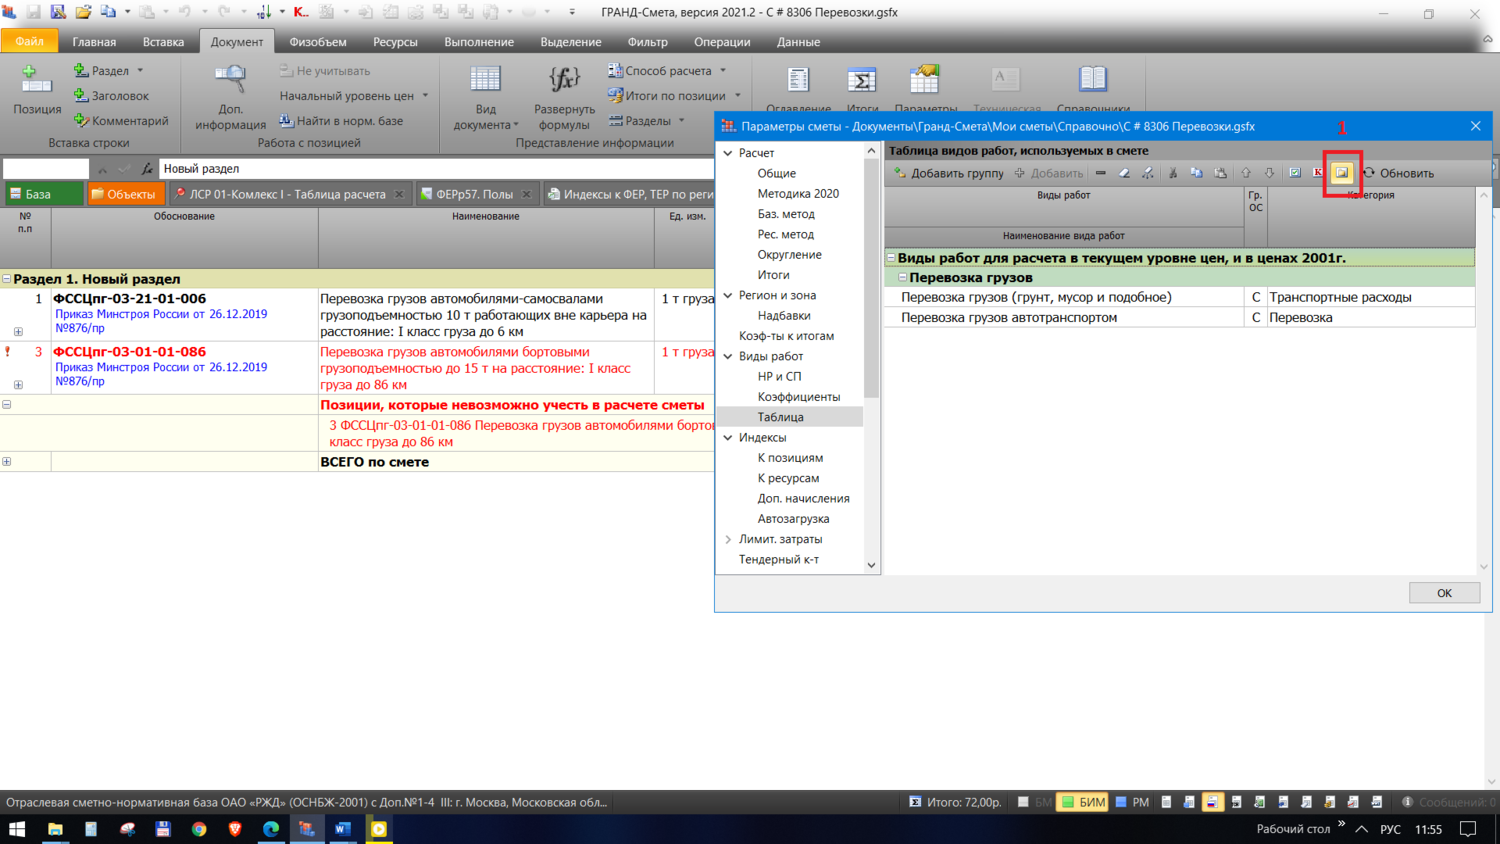1500x844 pixels.
Task: Click the delete minus icon in dialog toolbar
Action: [x=1101, y=173]
